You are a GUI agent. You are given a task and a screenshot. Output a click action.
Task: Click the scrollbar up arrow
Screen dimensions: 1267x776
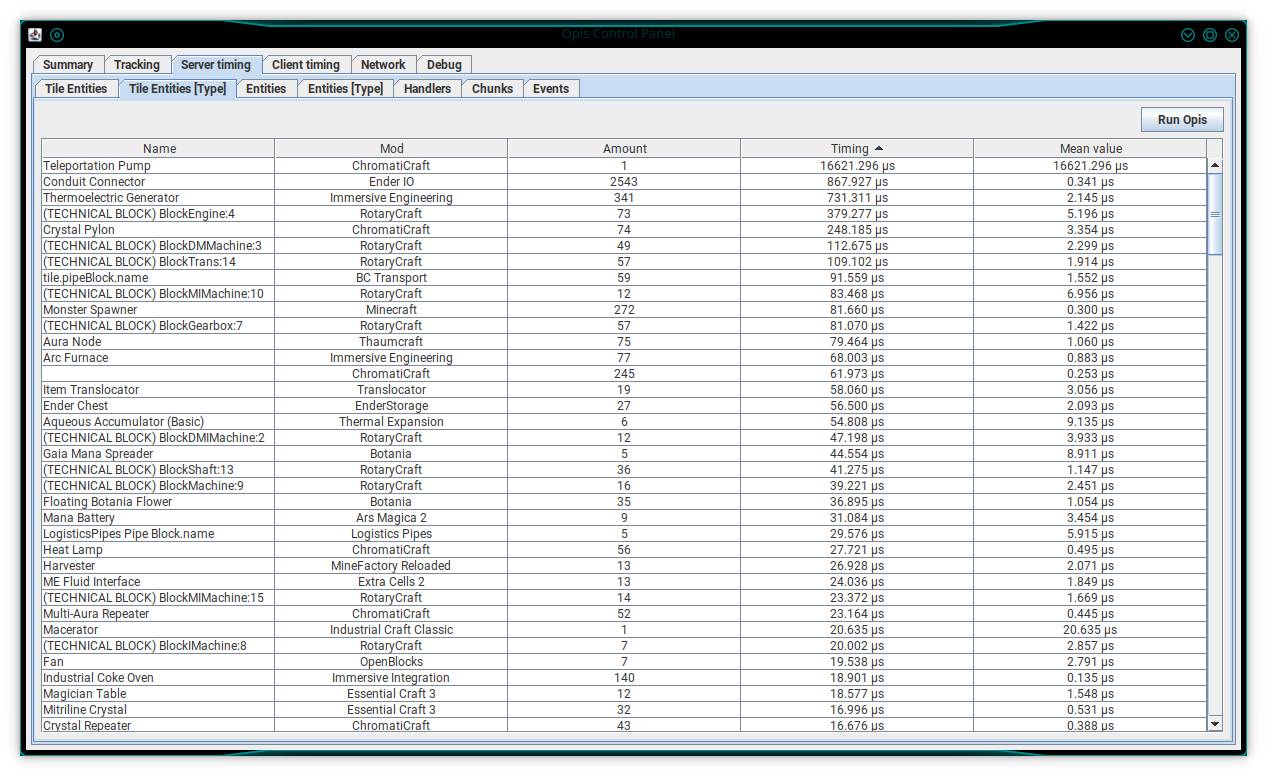(1215, 165)
